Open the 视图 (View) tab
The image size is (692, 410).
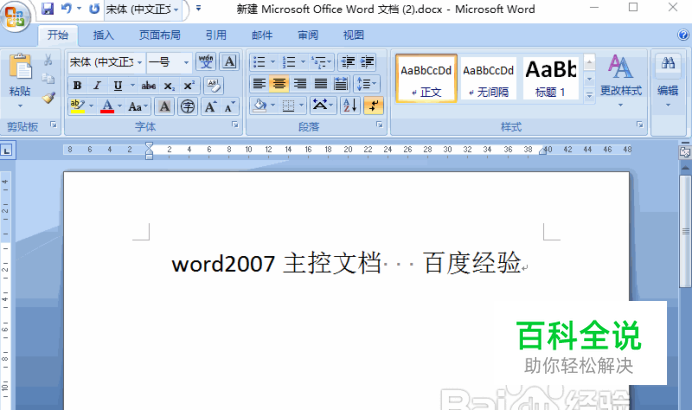(354, 35)
